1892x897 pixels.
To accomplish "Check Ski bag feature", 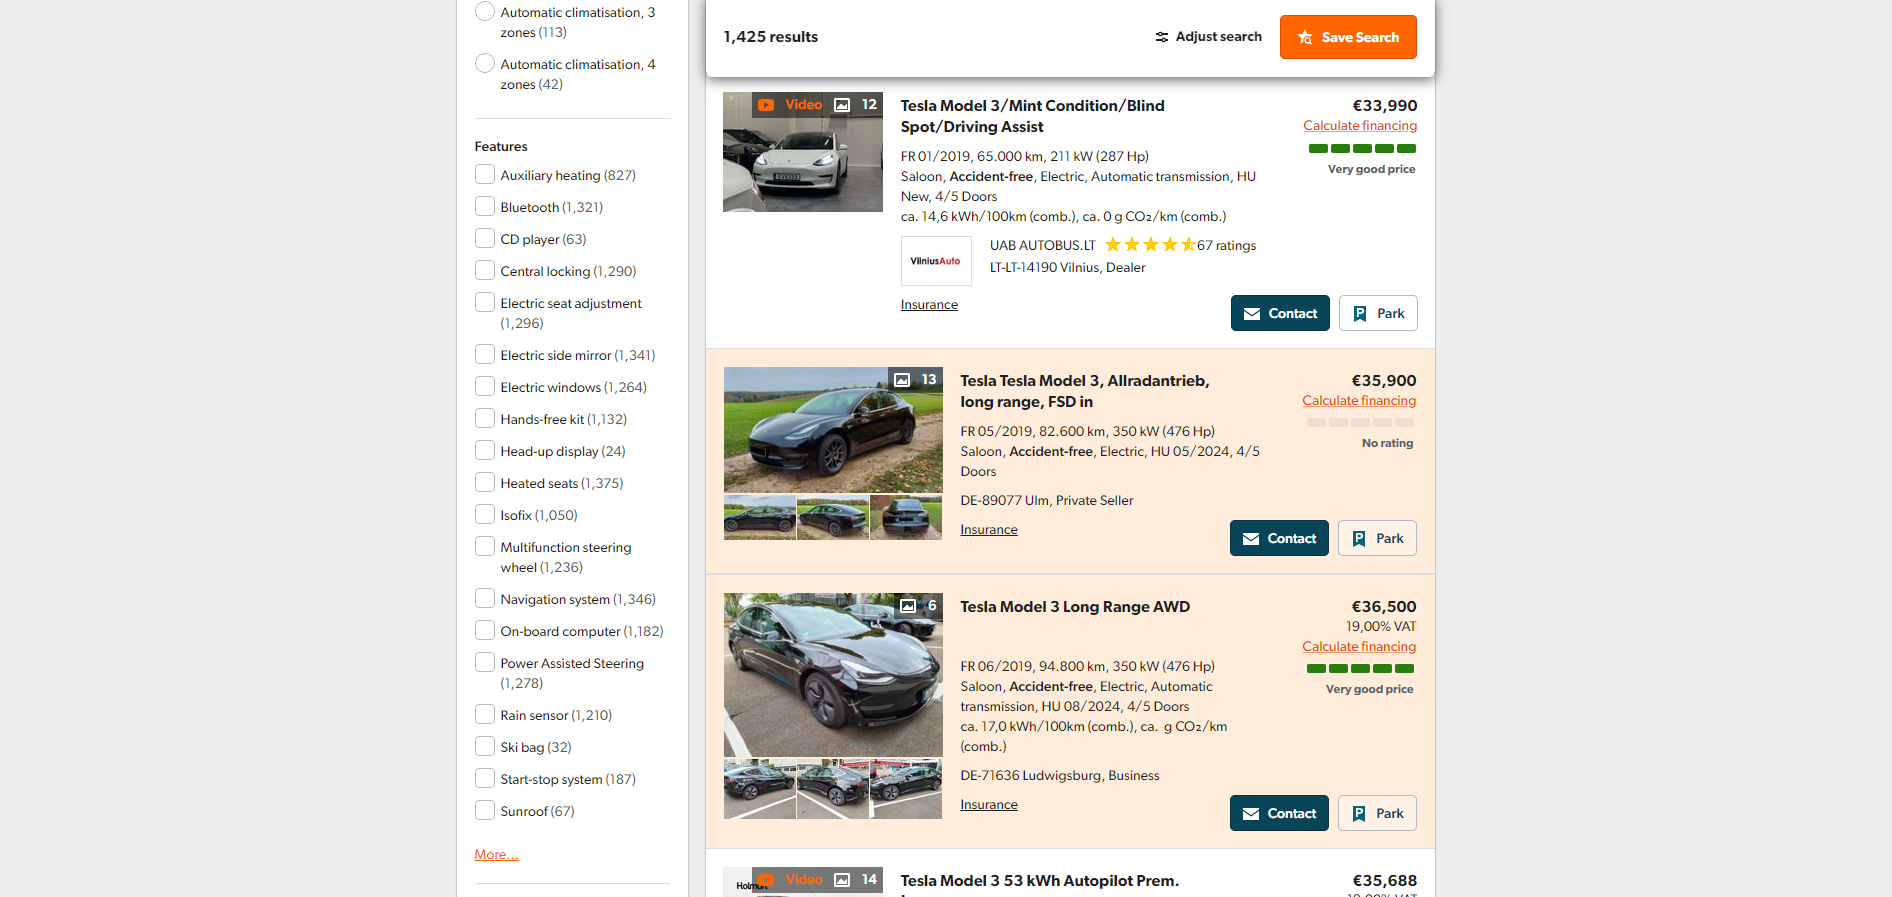I will click(485, 747).
